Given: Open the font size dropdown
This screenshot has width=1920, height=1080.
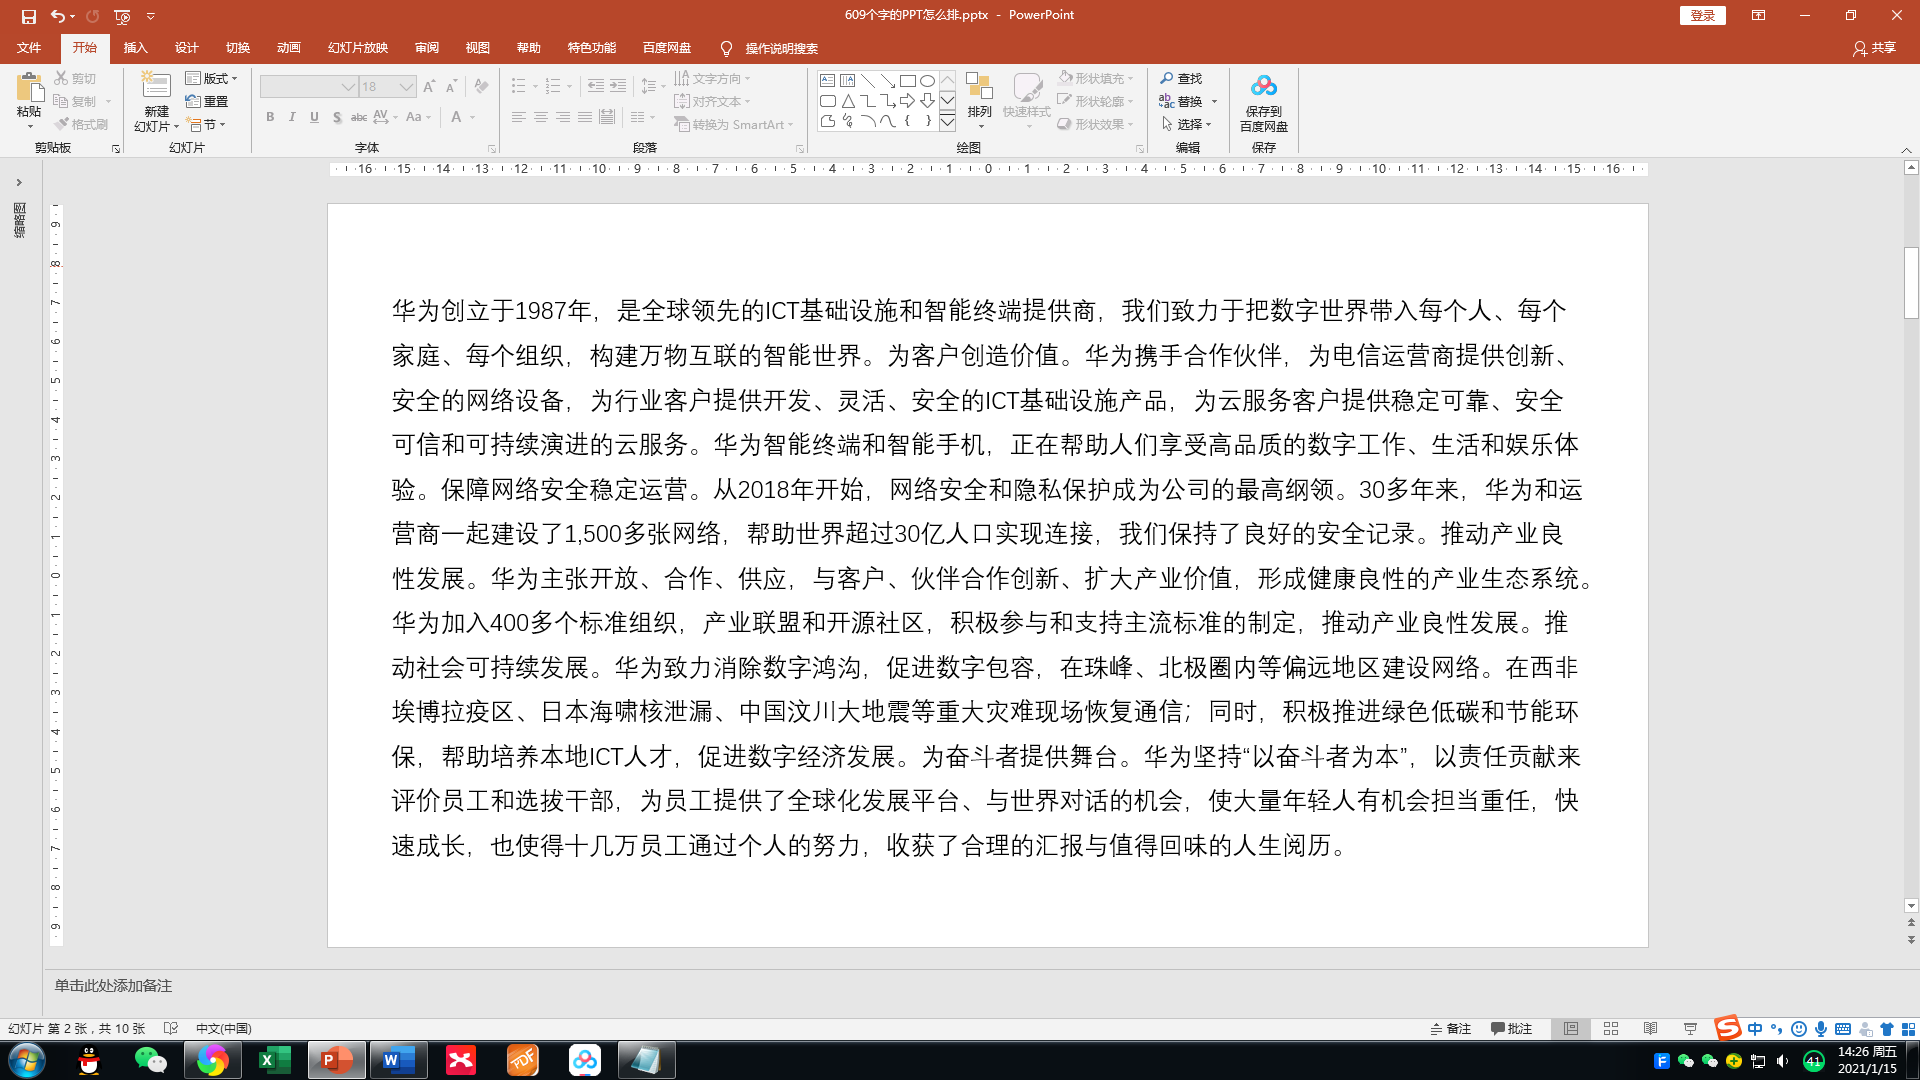Looking at the screenshot, I should coord(407,87).
